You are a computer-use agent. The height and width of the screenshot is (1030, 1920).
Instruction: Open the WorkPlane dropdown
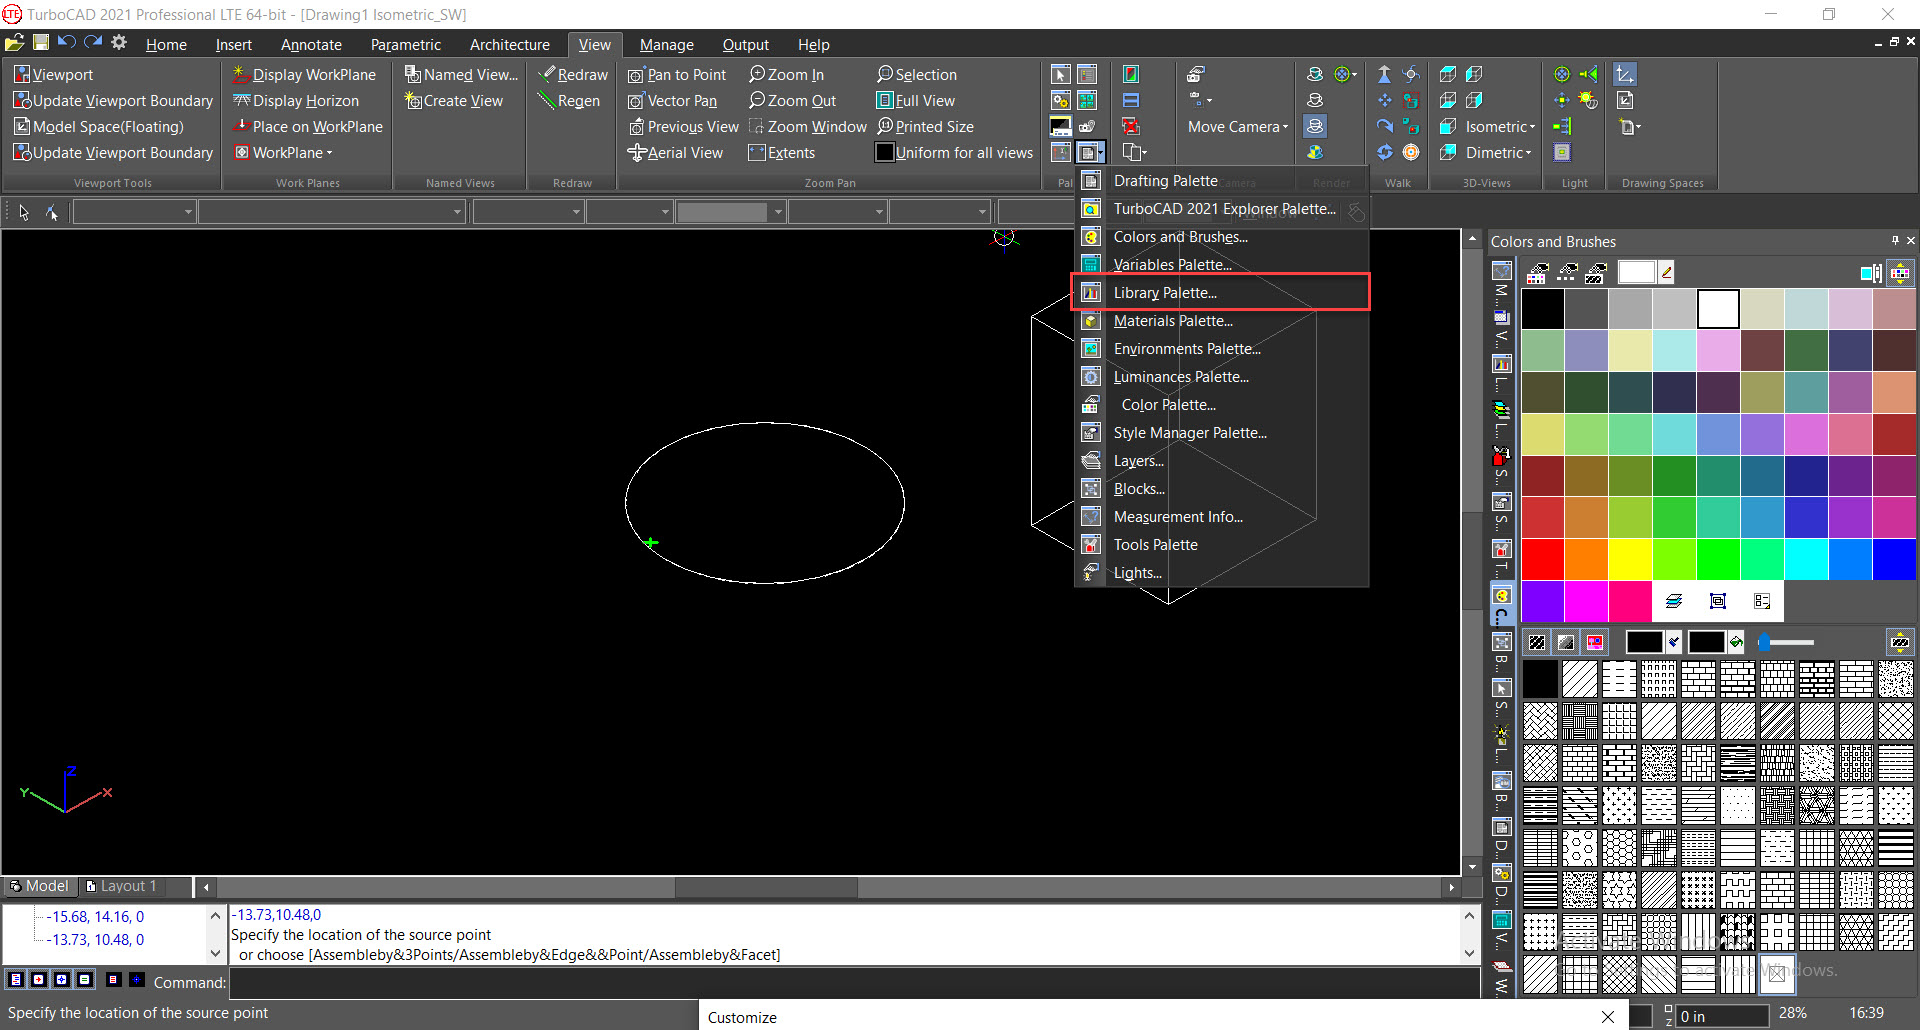tap(283, 153)
